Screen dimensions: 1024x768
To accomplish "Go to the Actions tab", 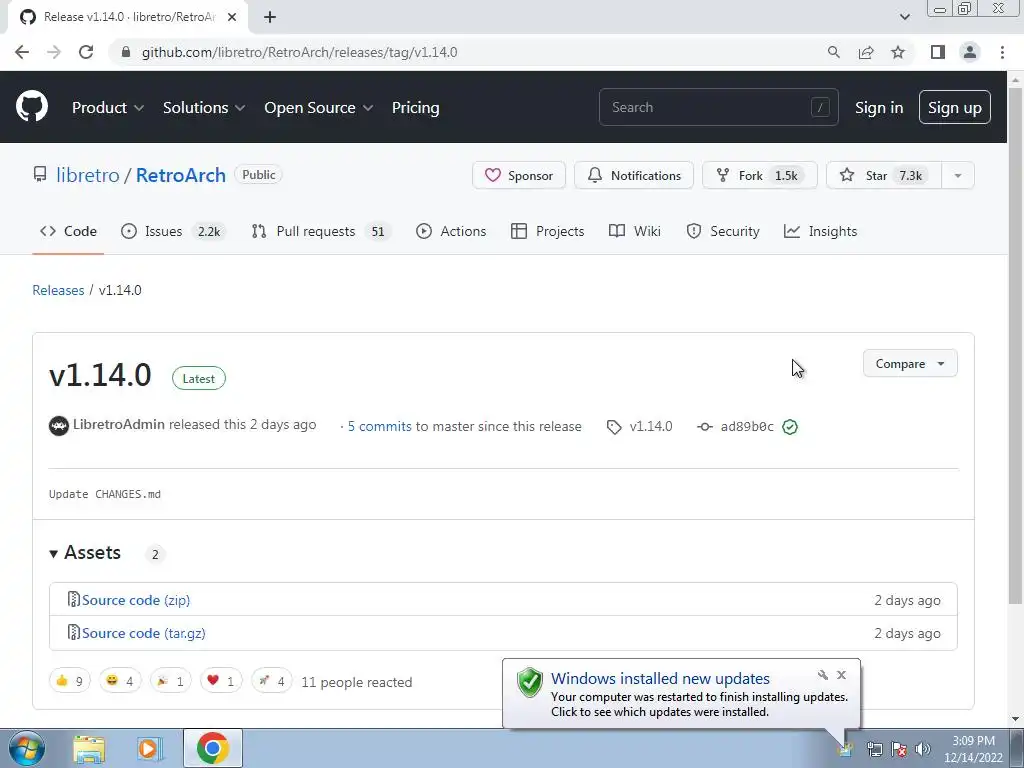I will pyautogui.click(x=451, y=231).
